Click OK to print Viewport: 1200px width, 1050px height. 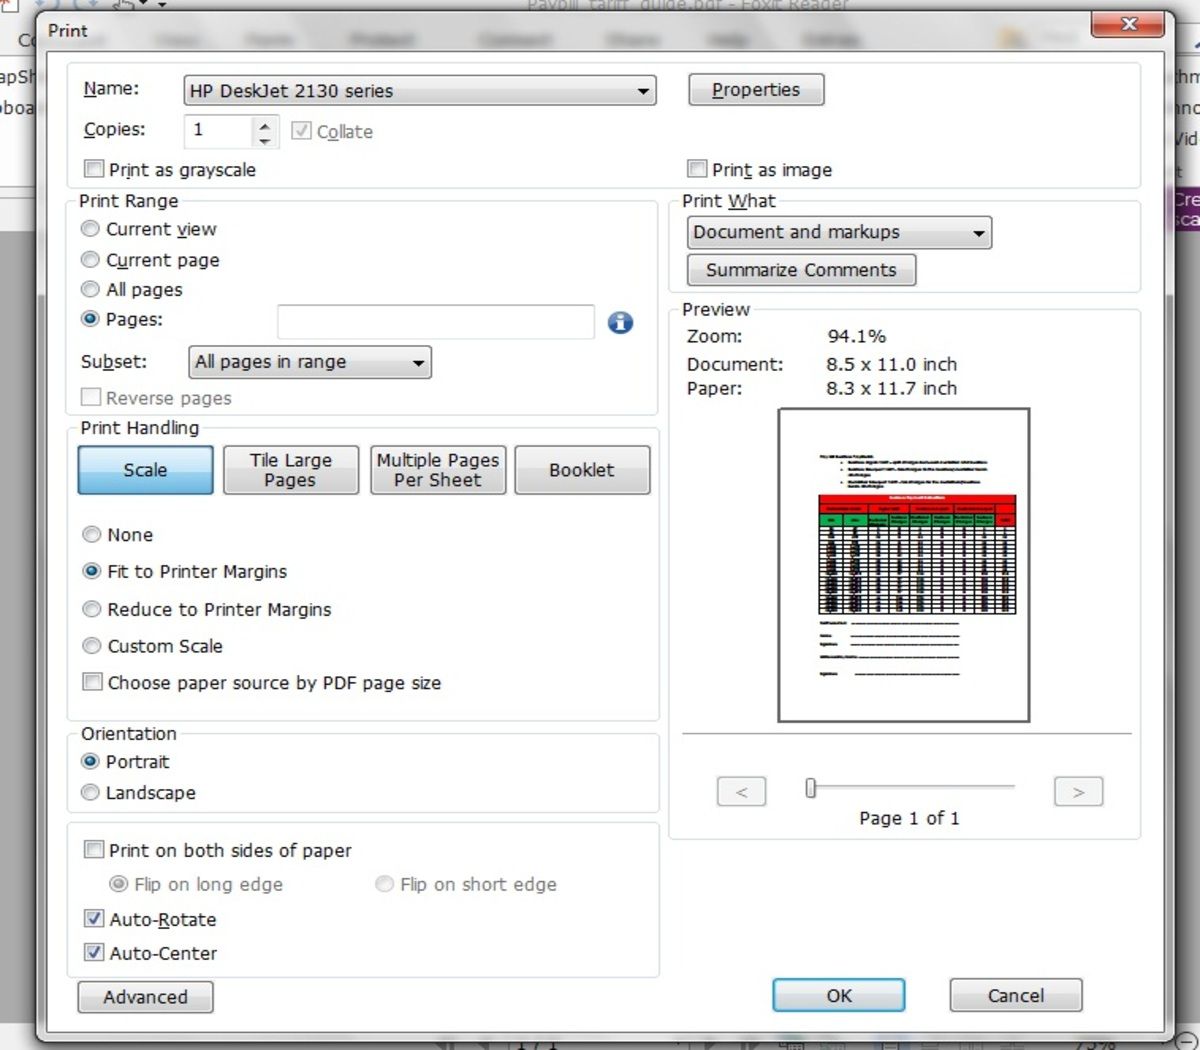point(839,995)
